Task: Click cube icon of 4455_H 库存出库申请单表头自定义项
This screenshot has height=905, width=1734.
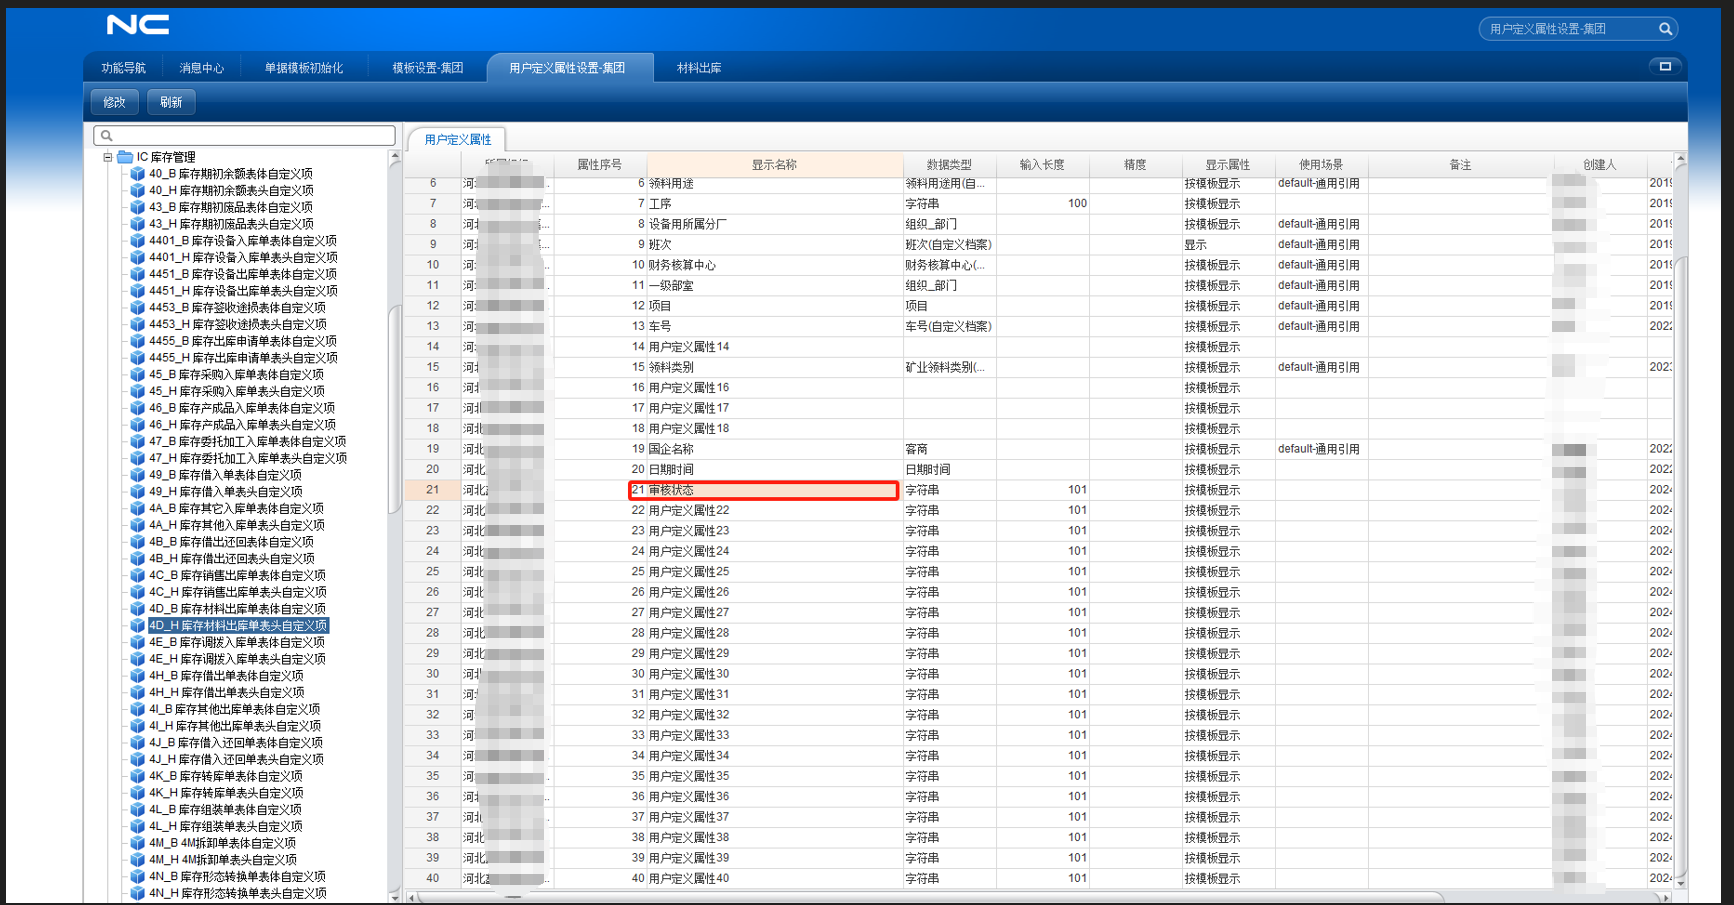Action: coord(138,358)
